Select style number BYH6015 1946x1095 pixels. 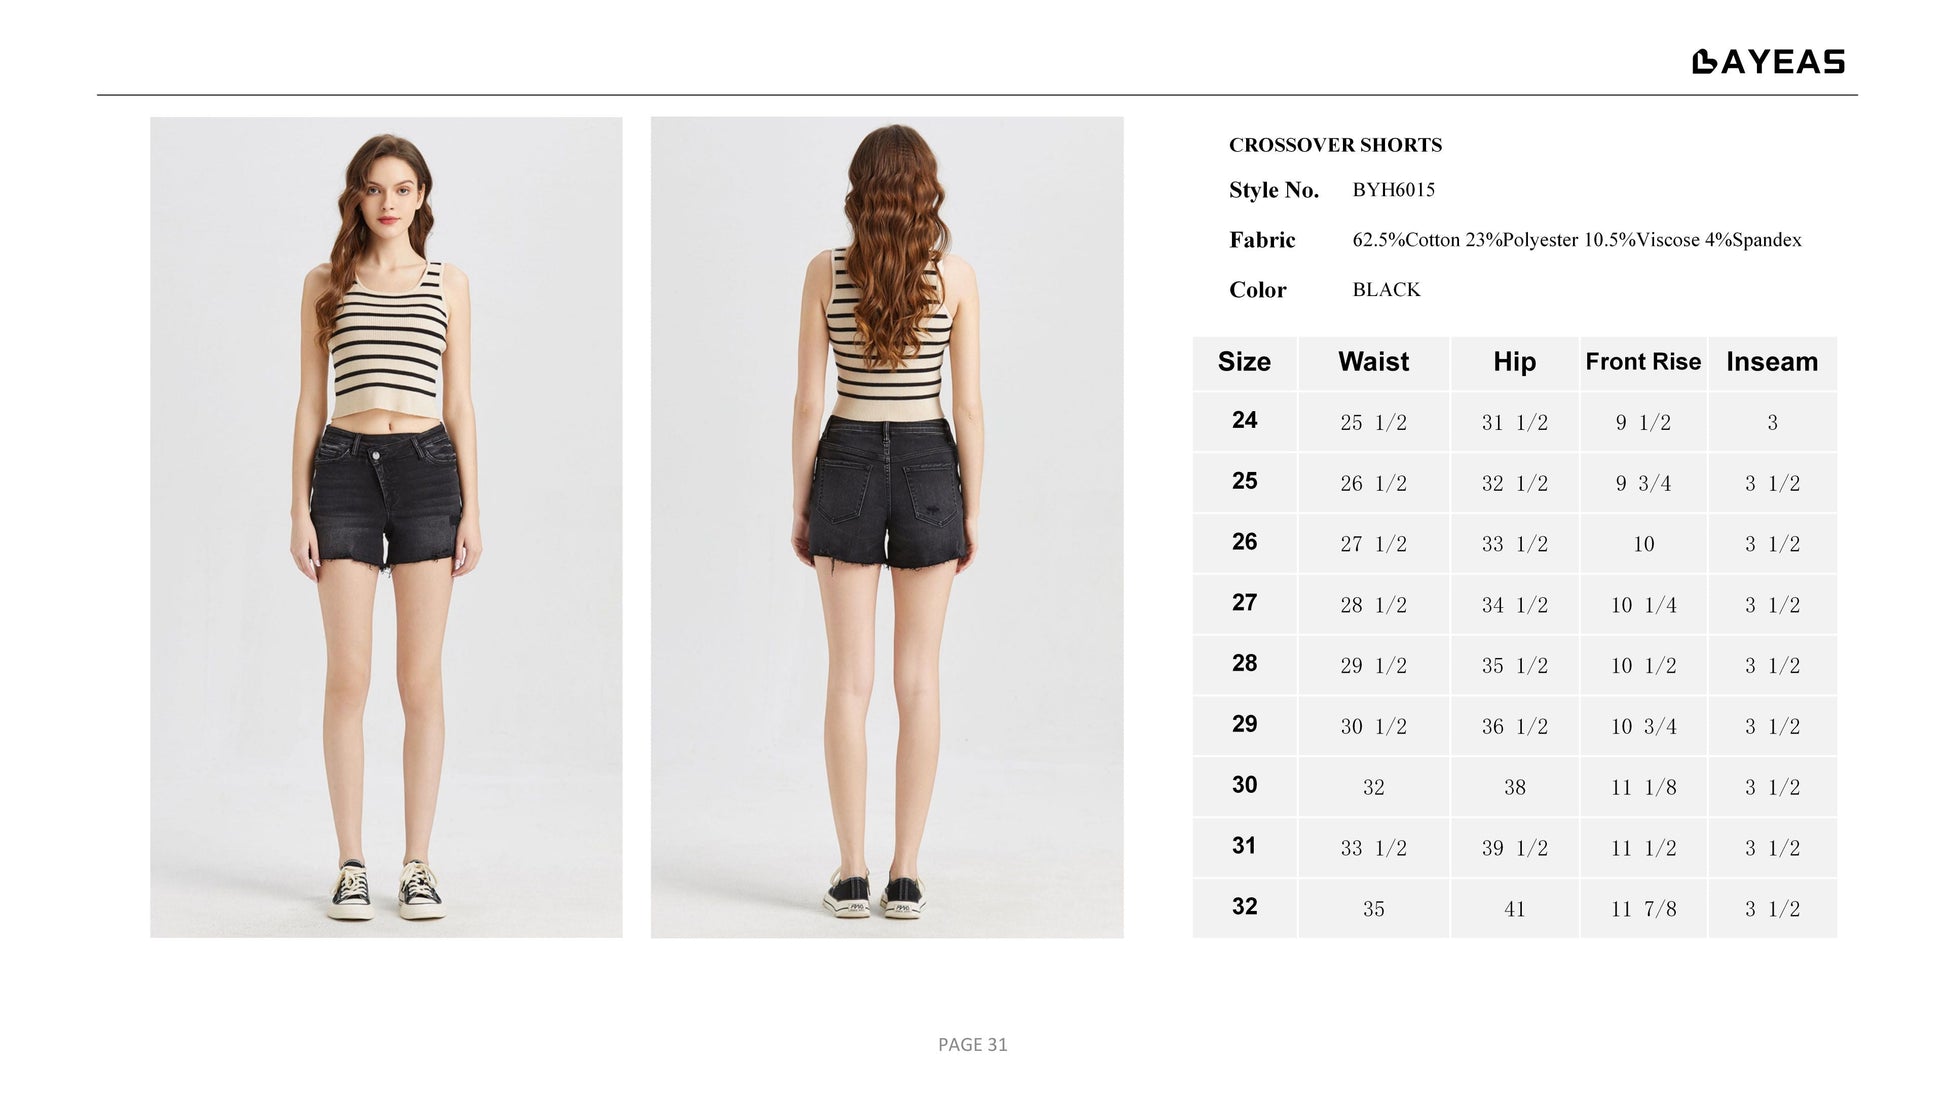click(1393, 189)
